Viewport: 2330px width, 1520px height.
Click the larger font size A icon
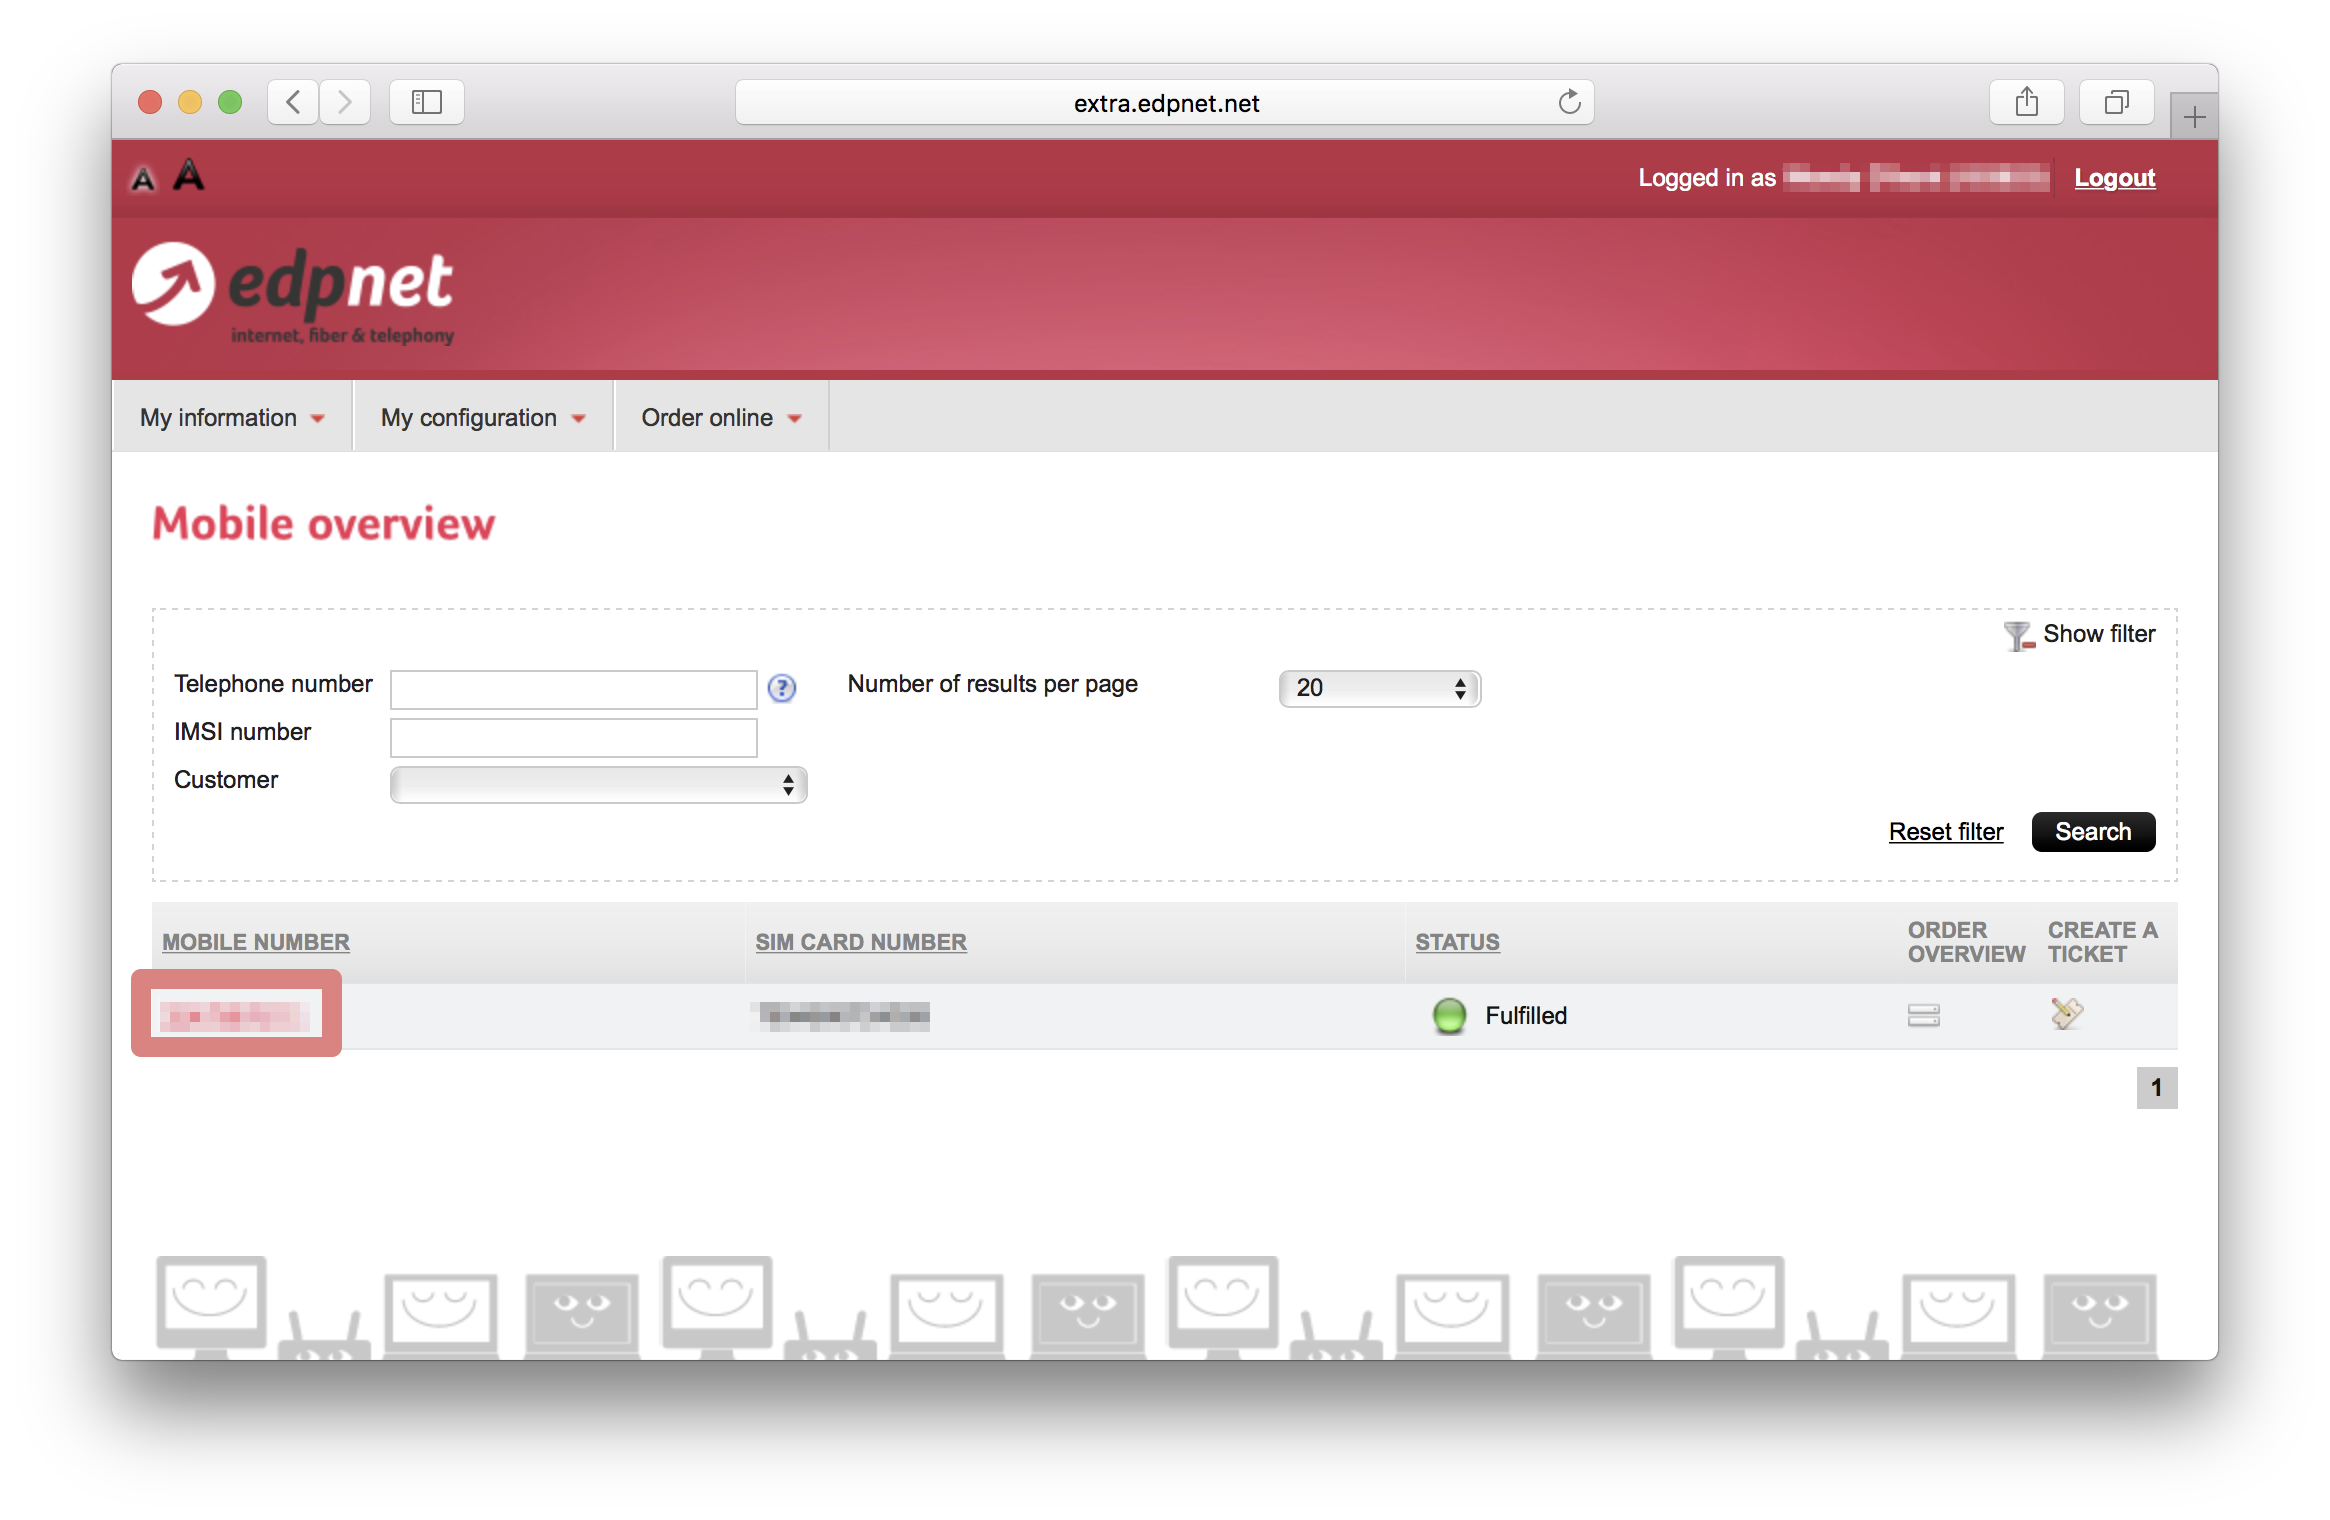[189, 175]
